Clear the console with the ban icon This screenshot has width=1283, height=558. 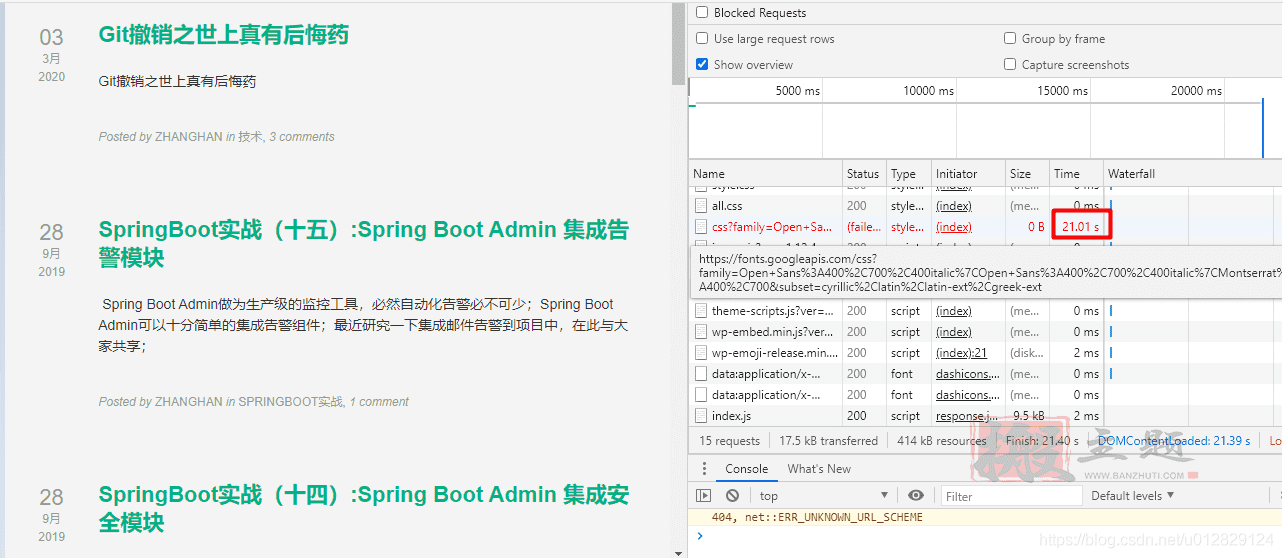click(x=732, y=496)
